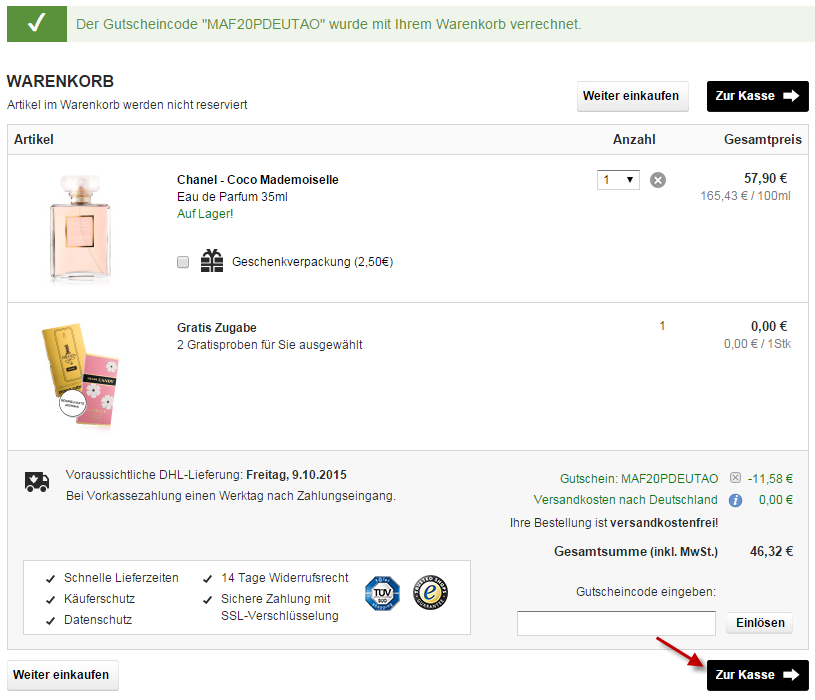This screenshot has width=815, height=700.
Task: Click the top Weiter einkaufen button
Action: click(x=633, y=96)
